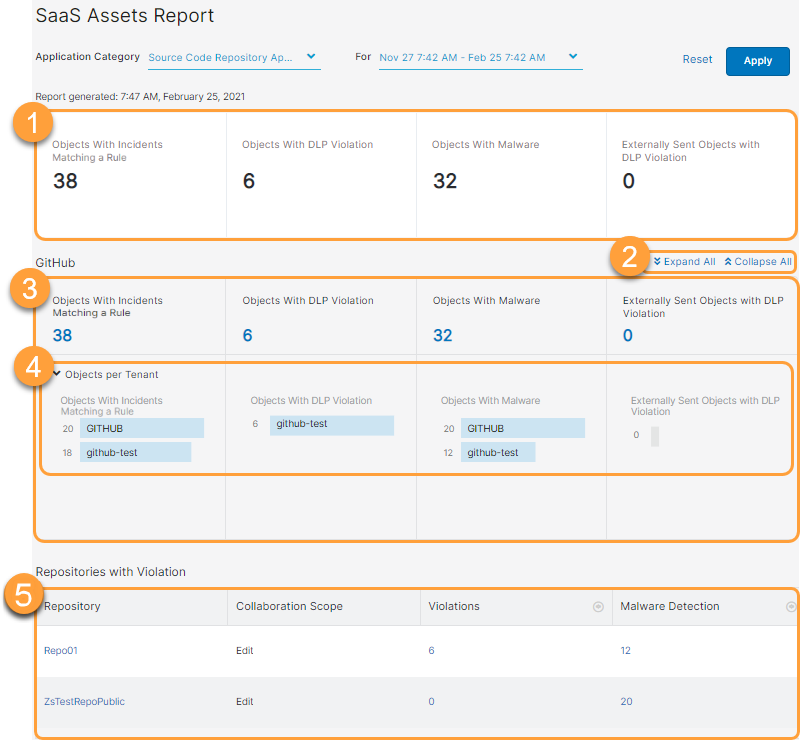Click the Reset link
The height and width of the screenshot is (740, 800).
pos(697,59)
